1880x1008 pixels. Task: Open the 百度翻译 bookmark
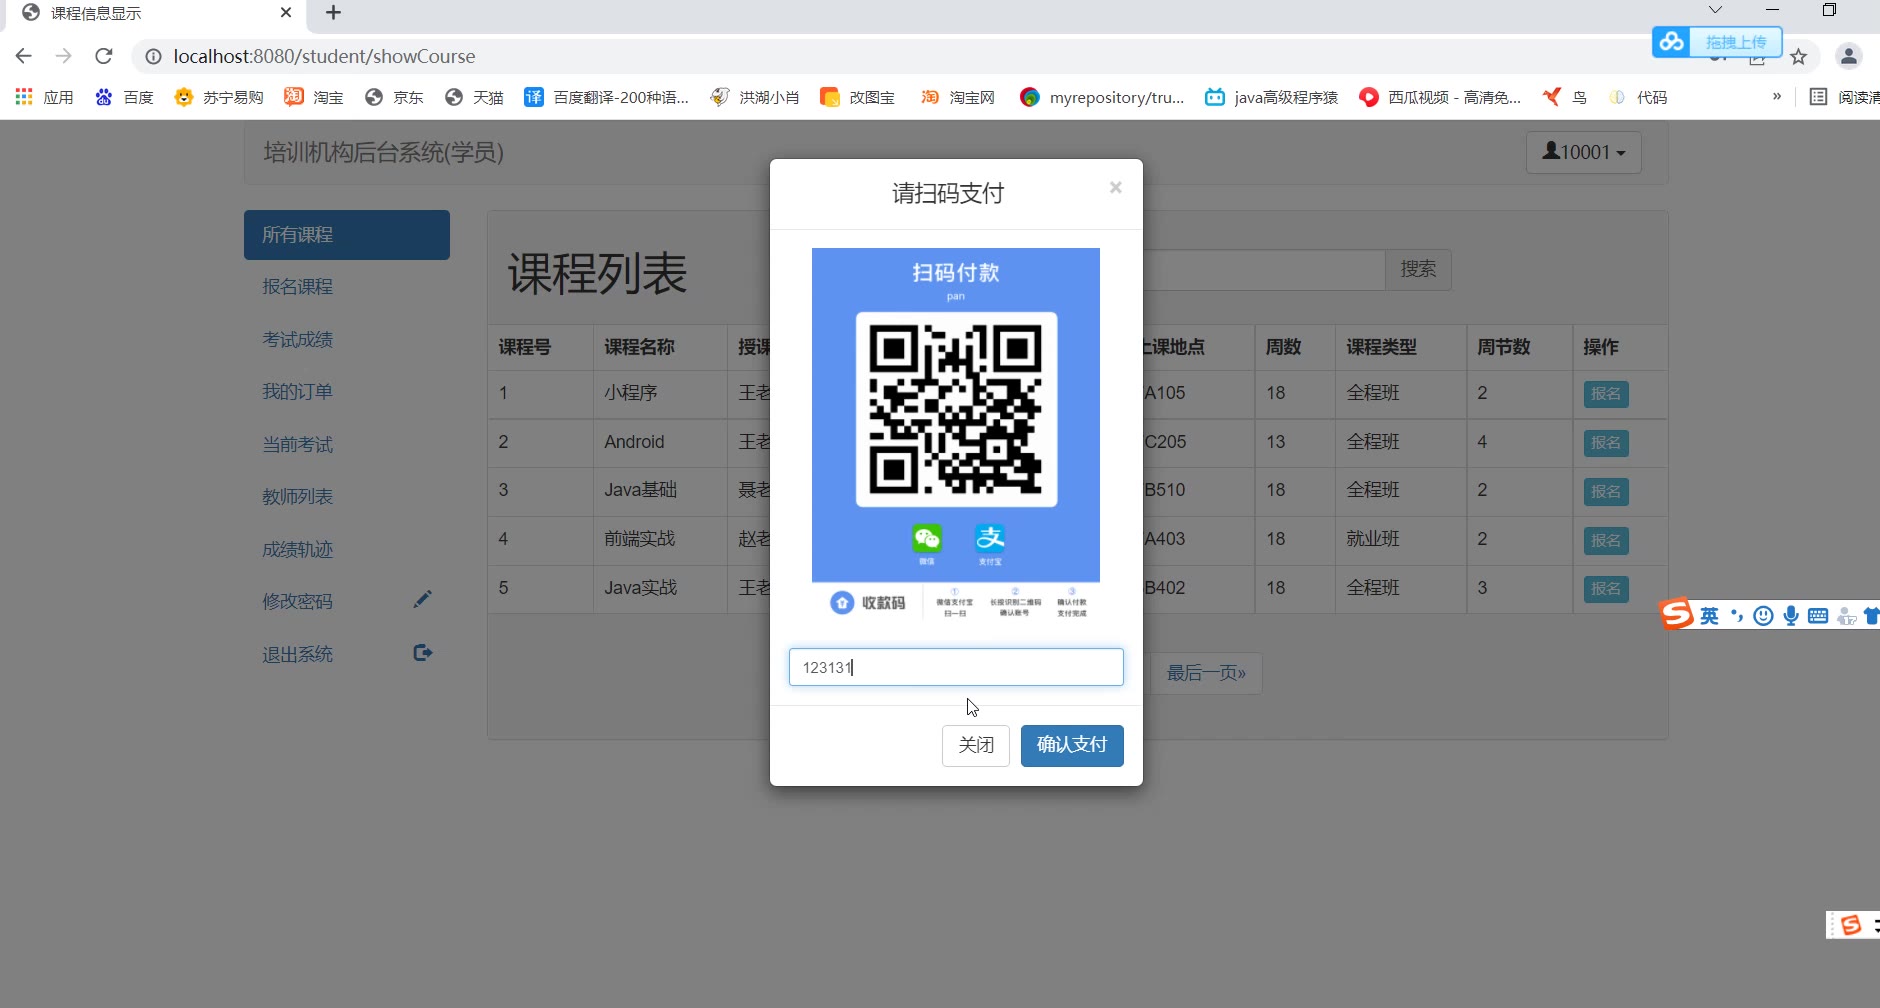(x=607, y=97)
